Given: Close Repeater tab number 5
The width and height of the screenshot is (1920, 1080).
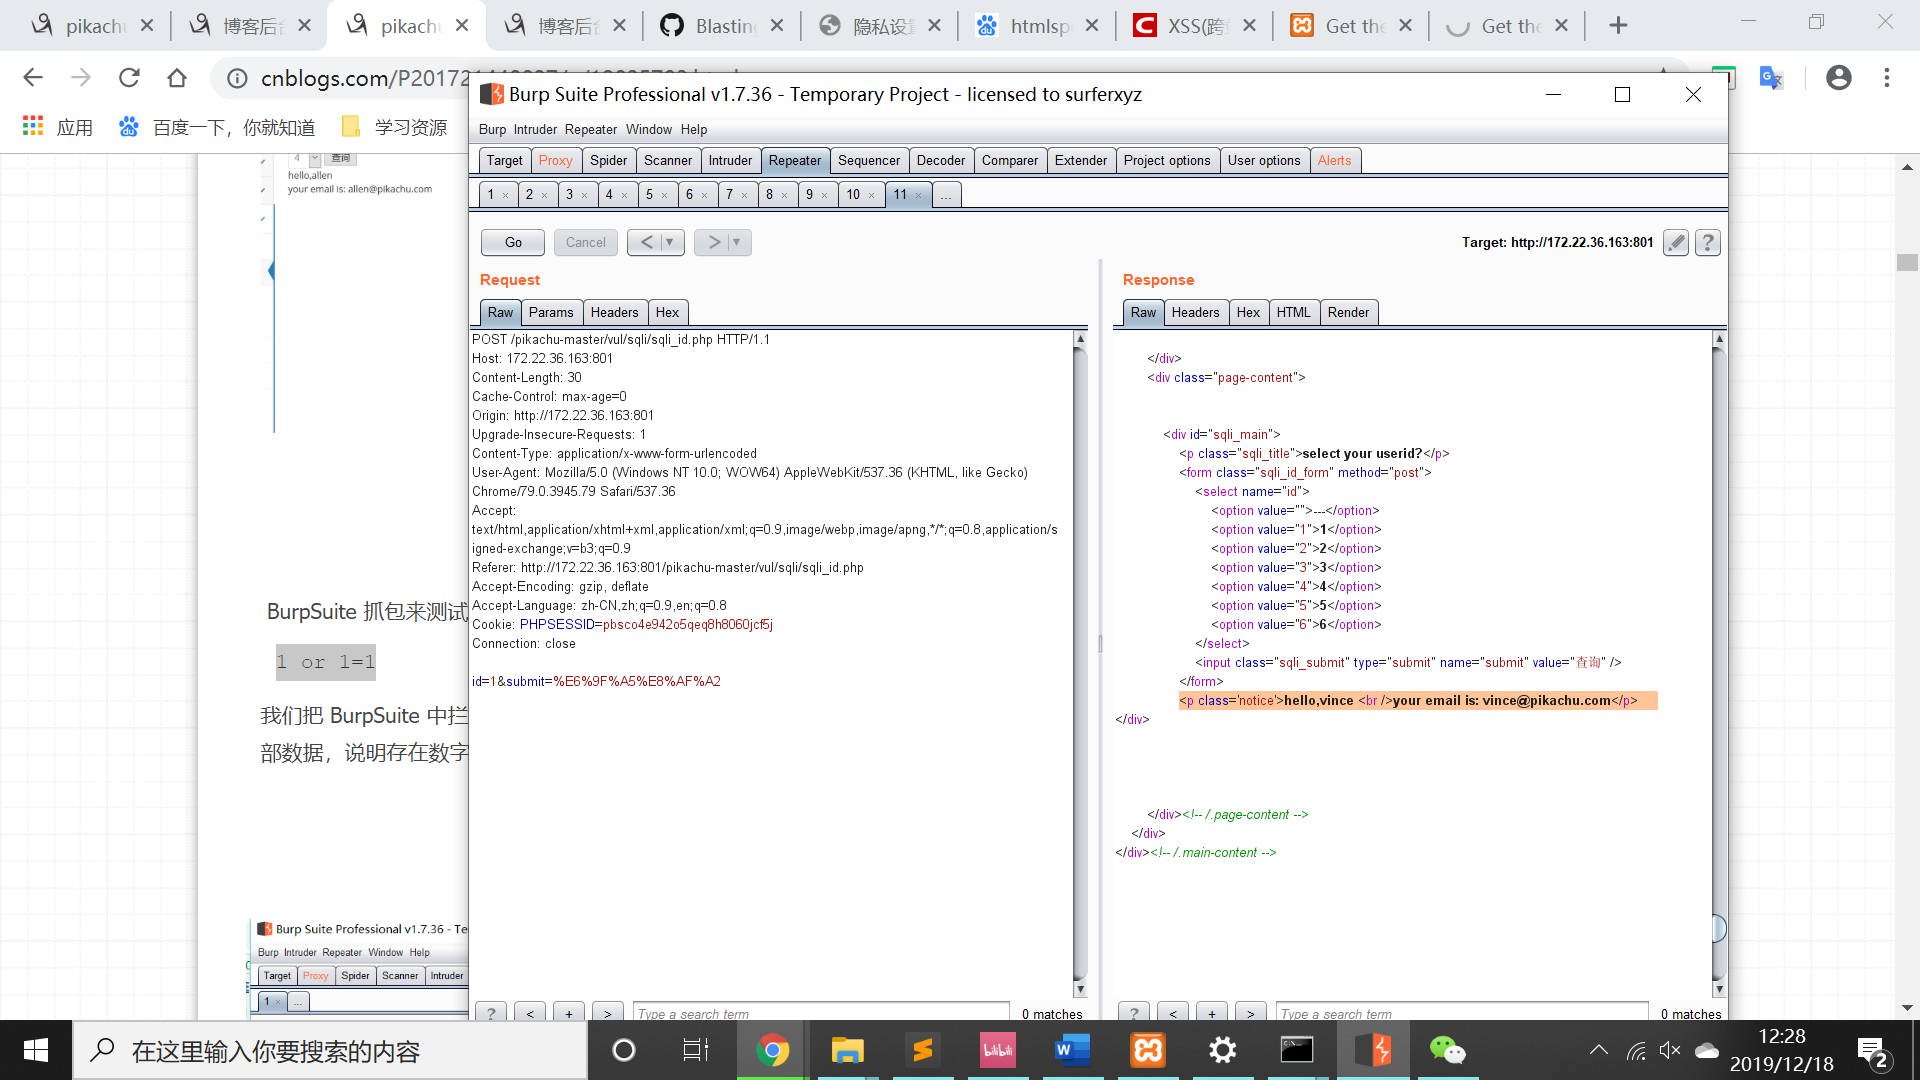Looking at the screenshot, I should [x=665, y=195].
